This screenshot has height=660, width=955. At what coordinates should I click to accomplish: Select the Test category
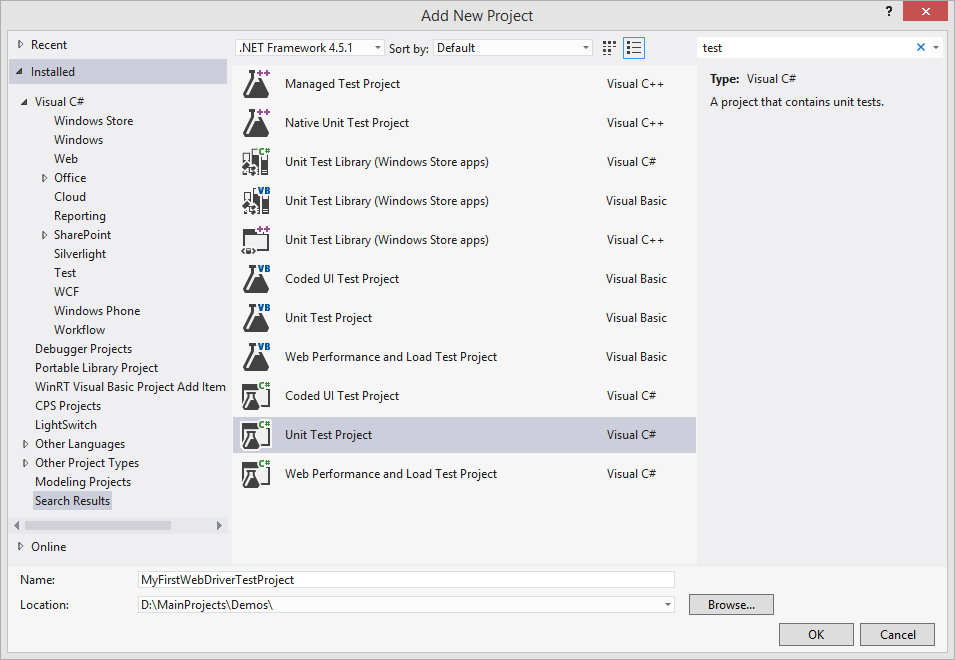(x=65, y=273)
